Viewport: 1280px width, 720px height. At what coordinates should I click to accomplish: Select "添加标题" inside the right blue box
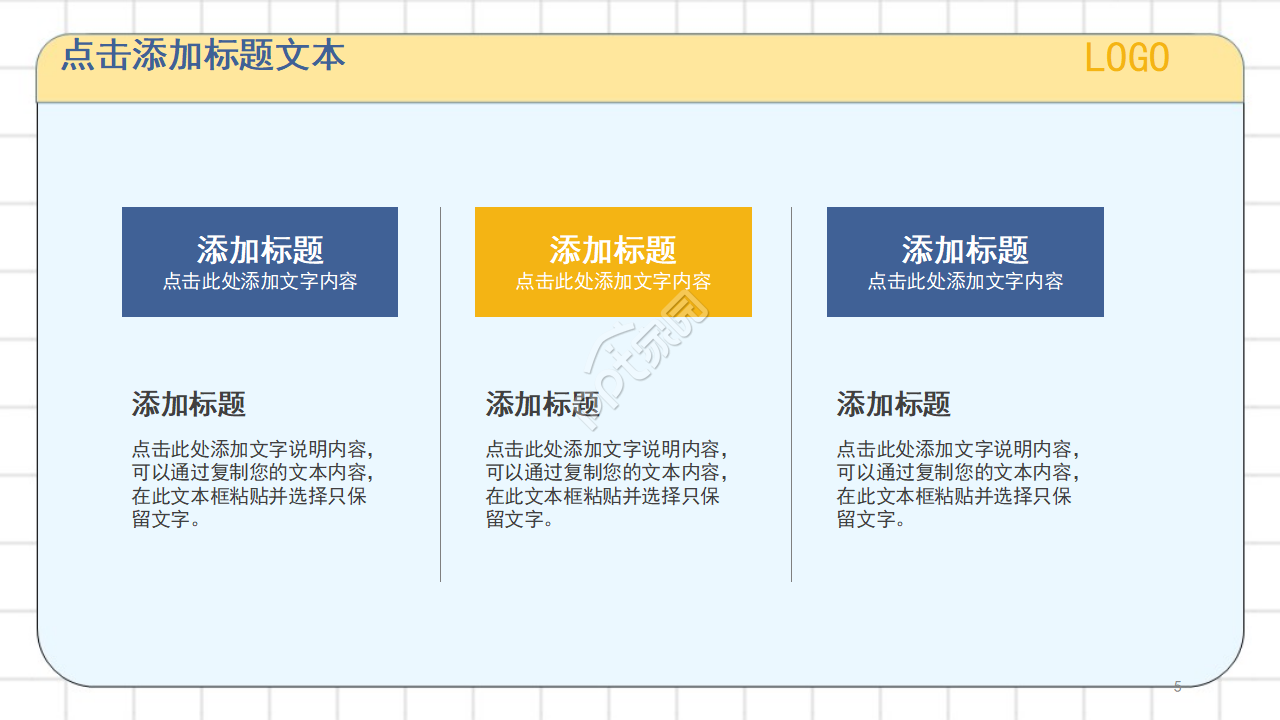coord(965,249)
